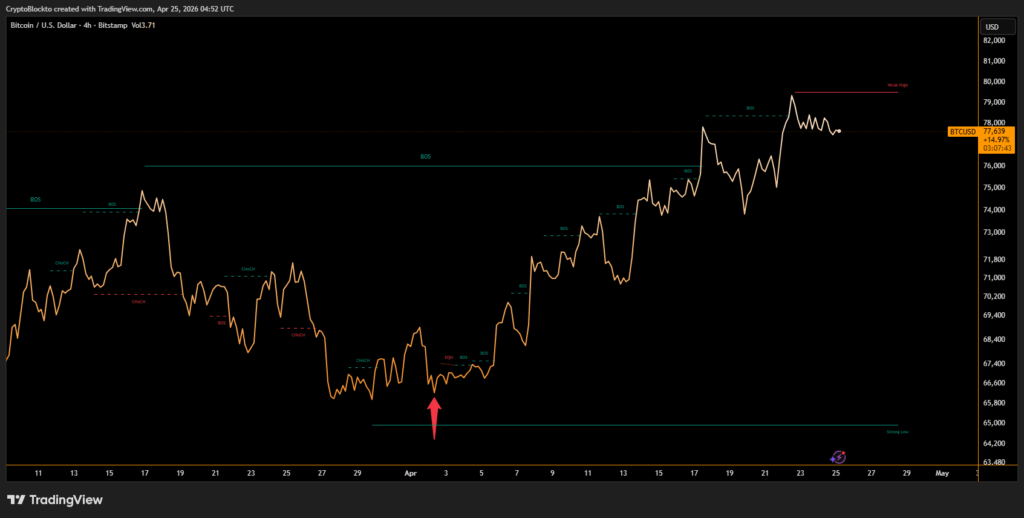Click the 03:07:43 countdown timer
This screenshot has height=518, width=1024.
[997, 148]
